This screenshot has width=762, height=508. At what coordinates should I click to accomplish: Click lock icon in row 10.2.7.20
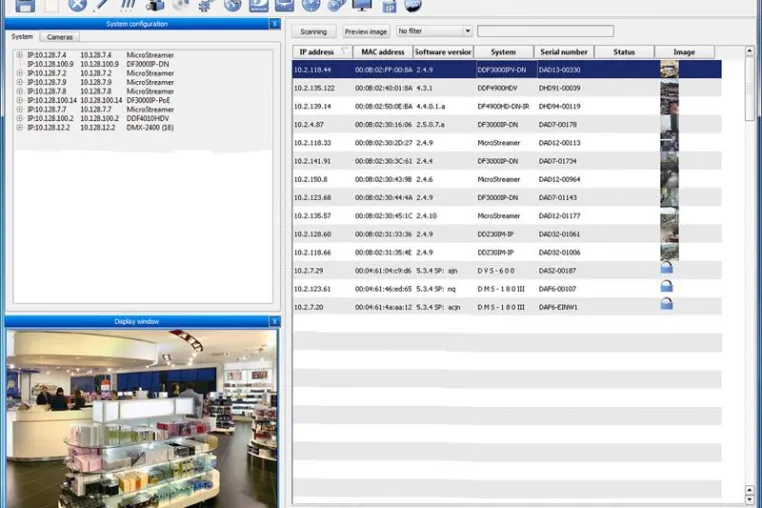(x=667, y=304)
